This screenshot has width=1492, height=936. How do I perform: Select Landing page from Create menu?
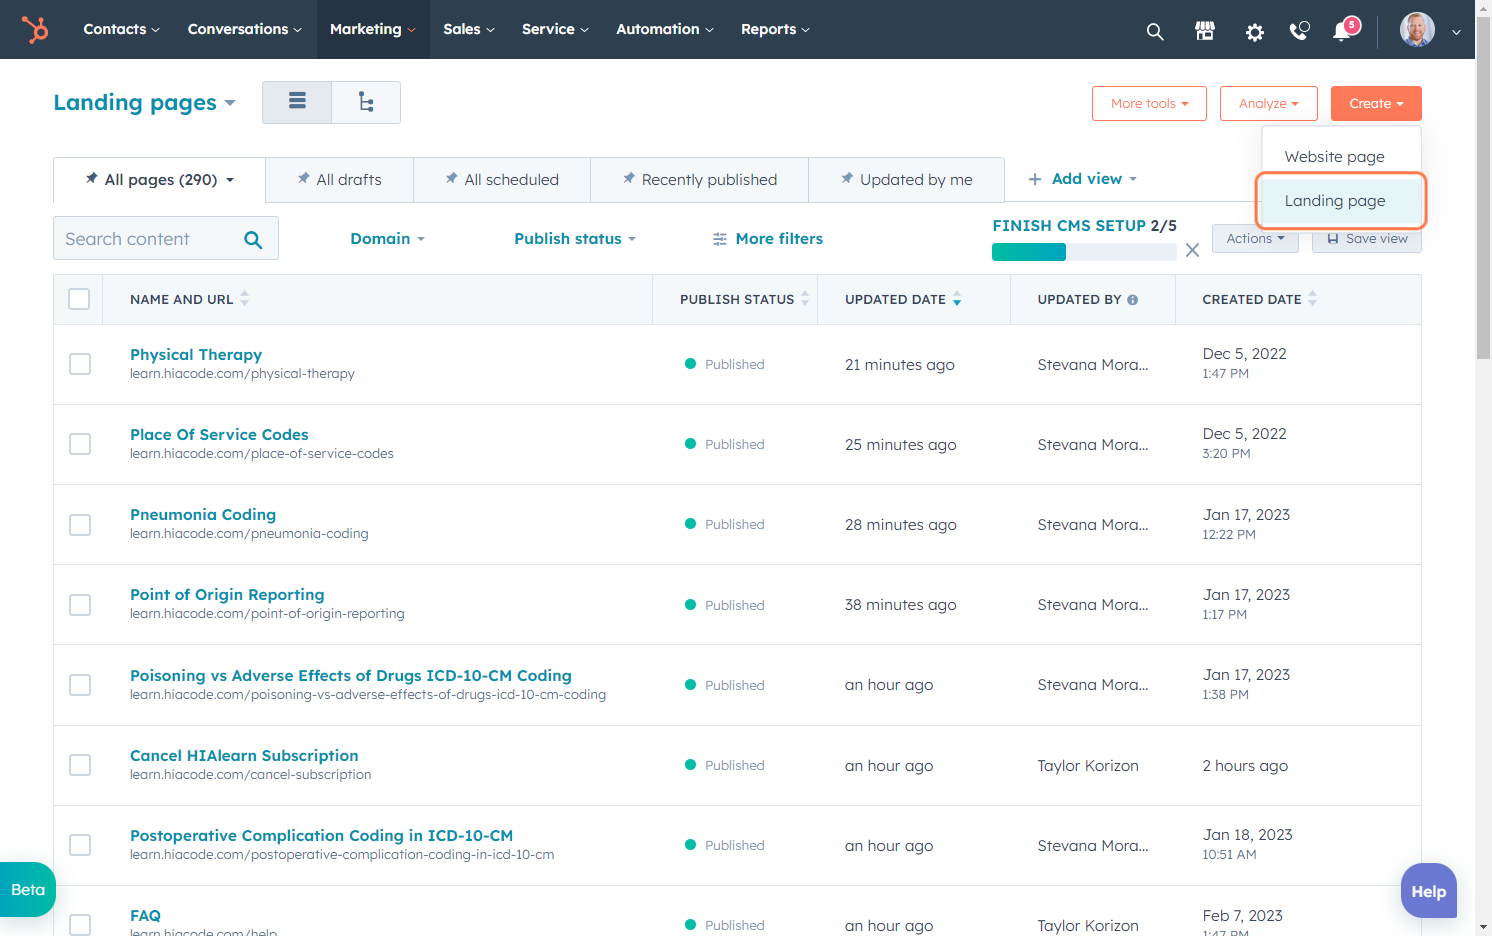click(1340, 201)
